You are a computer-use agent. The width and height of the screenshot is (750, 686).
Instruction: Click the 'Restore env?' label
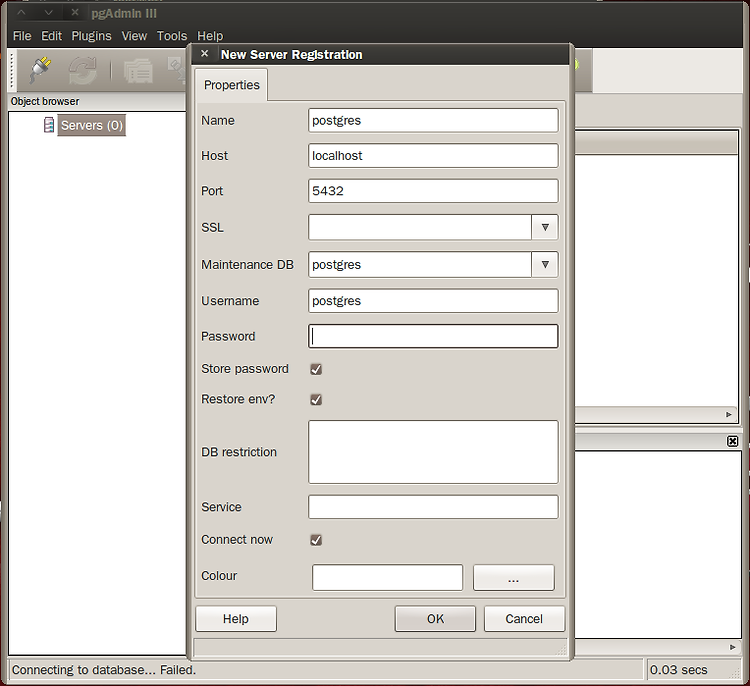point(238,399)
